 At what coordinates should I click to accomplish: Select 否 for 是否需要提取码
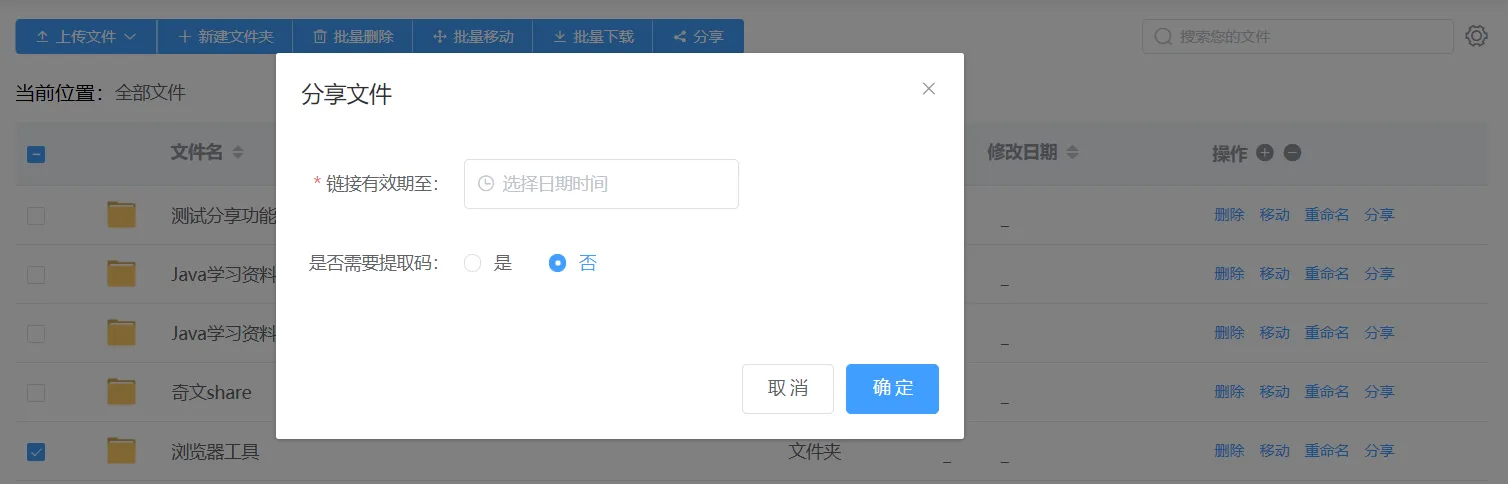573,264
